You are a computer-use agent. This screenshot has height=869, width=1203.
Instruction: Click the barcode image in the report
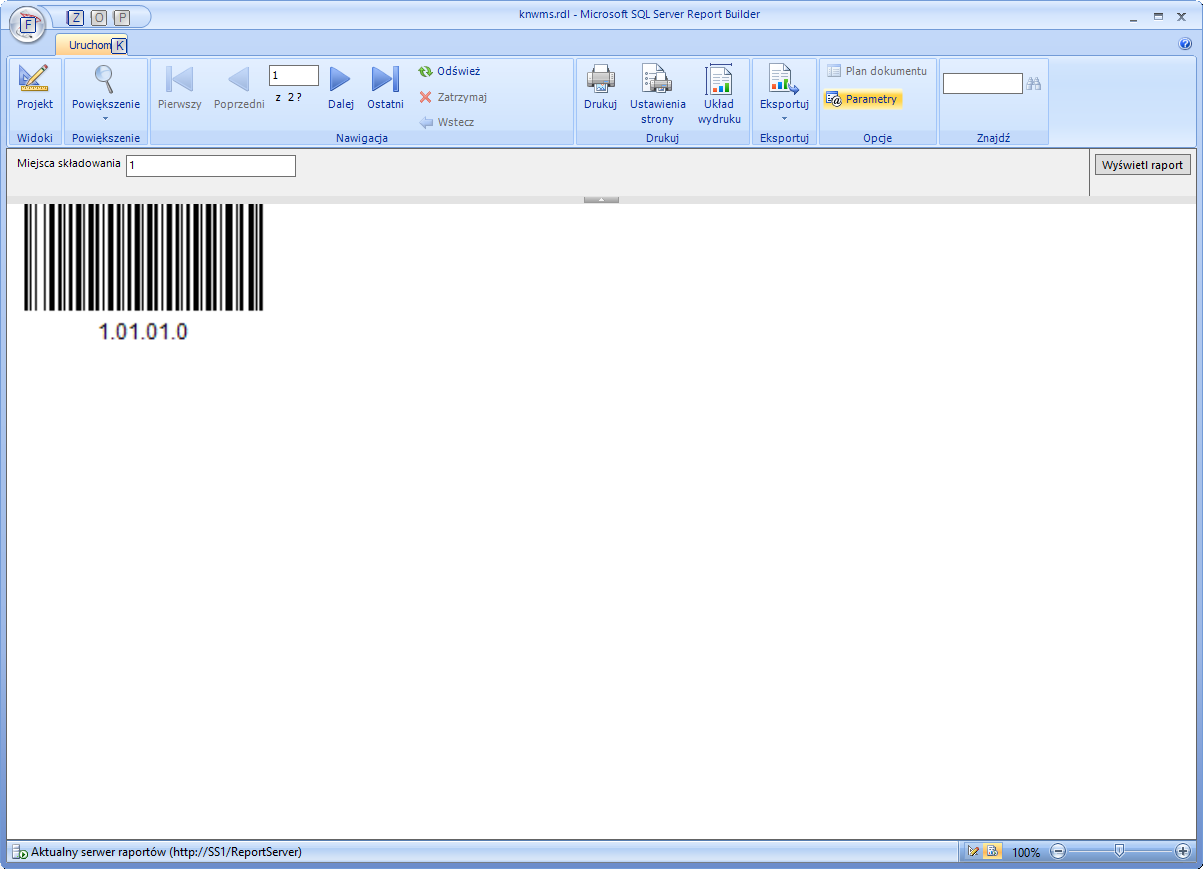[144, 258]
